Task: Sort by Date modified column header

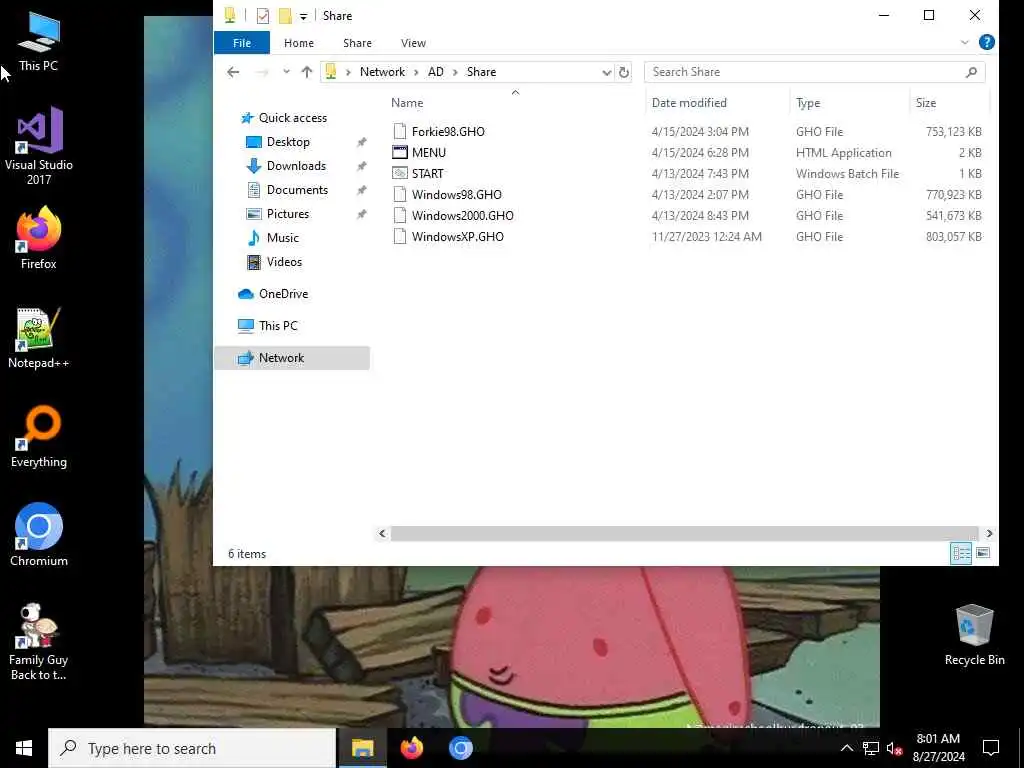Action: click(x=689, y=103)
